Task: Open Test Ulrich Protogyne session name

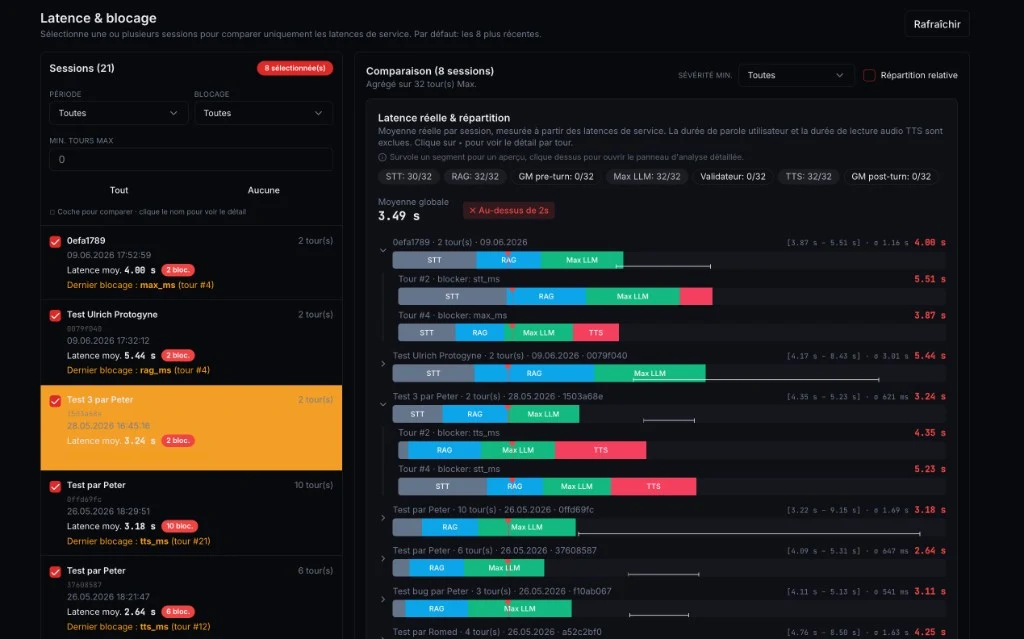Action: [112, 314]
